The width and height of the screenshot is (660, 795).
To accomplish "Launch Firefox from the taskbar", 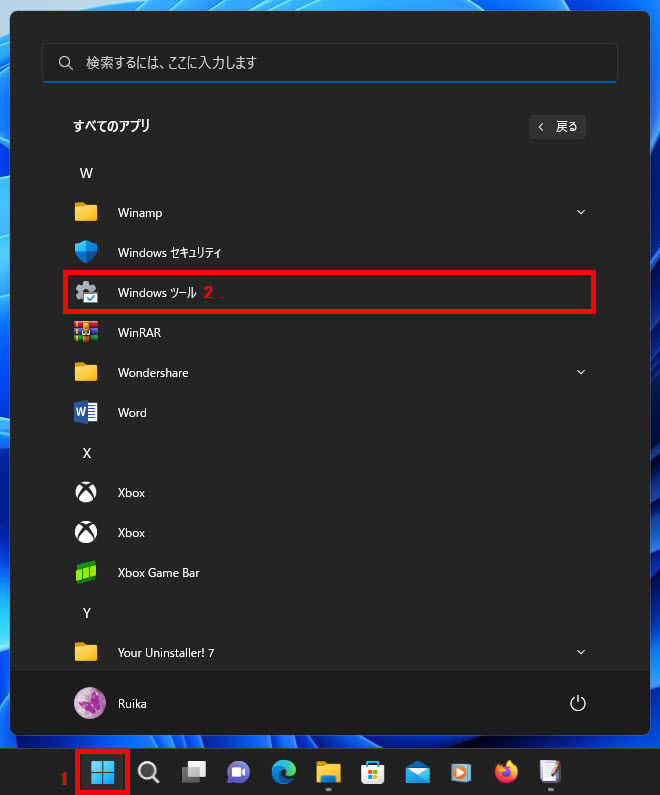I will click(506, 772).
